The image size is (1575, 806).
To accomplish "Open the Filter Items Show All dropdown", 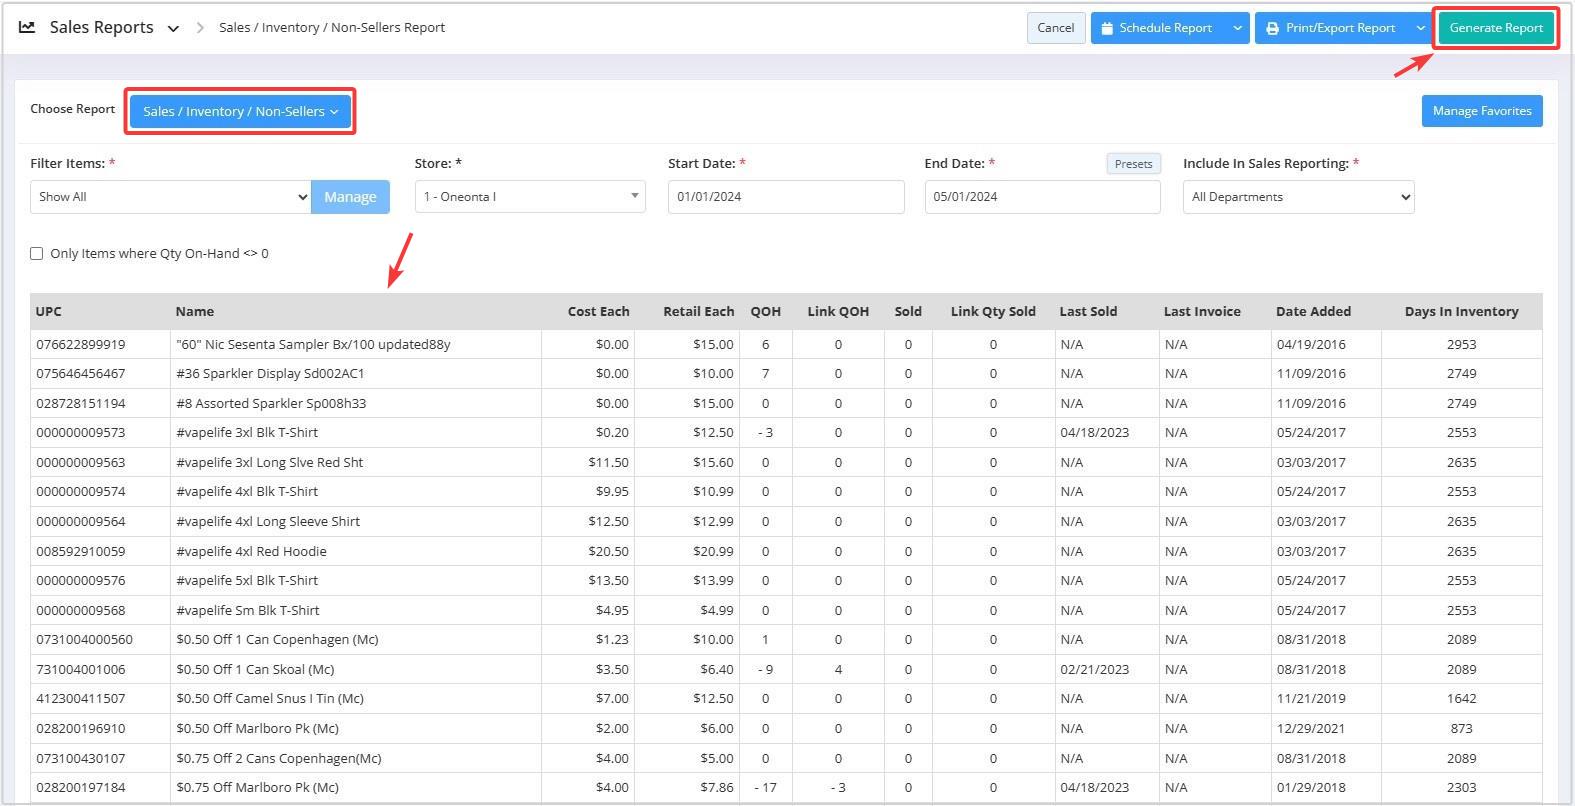I will click(170, 197).
